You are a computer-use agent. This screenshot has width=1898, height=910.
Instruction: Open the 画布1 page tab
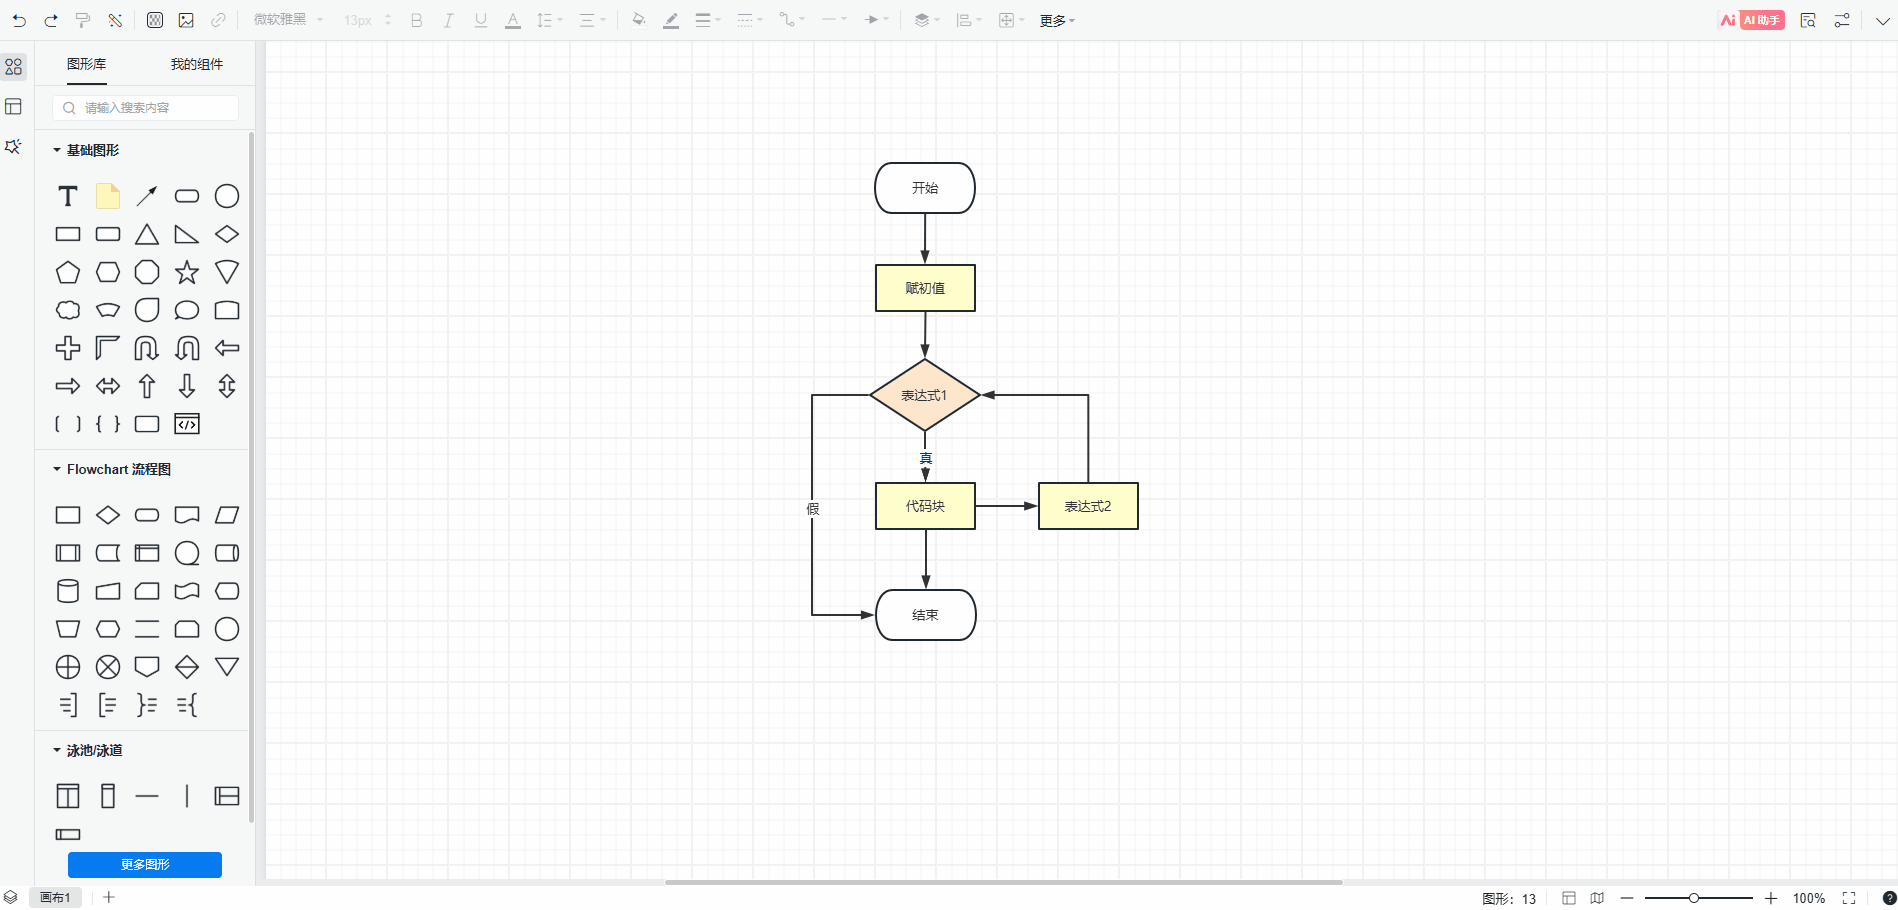coord(56,898)
